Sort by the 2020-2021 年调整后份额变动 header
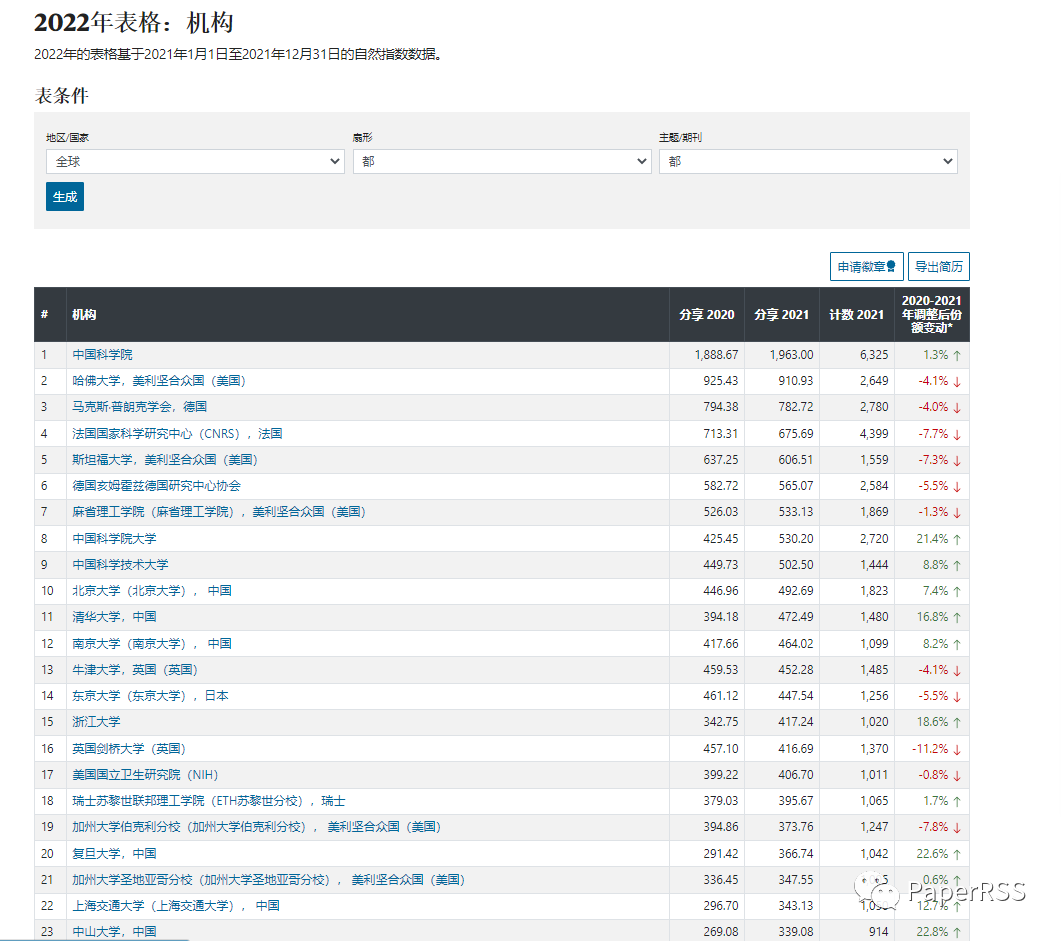Image resolution: width=1061 pixels, height=941 pixels. (932, 314)
